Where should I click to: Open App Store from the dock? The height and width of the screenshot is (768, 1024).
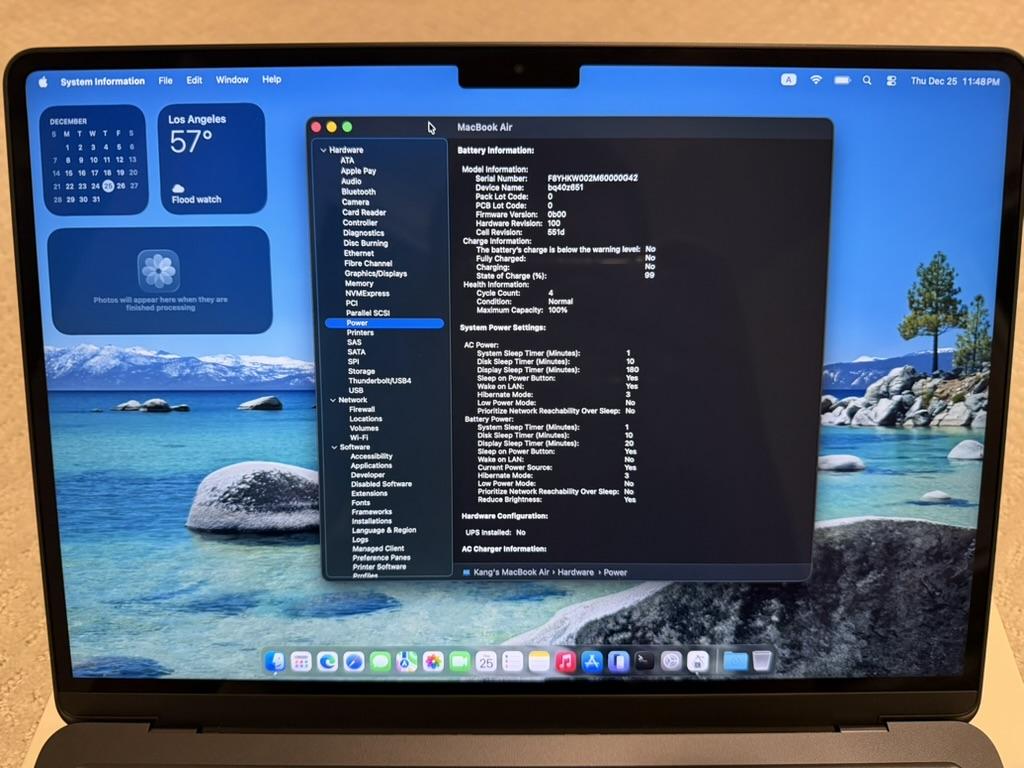[592, 662]
